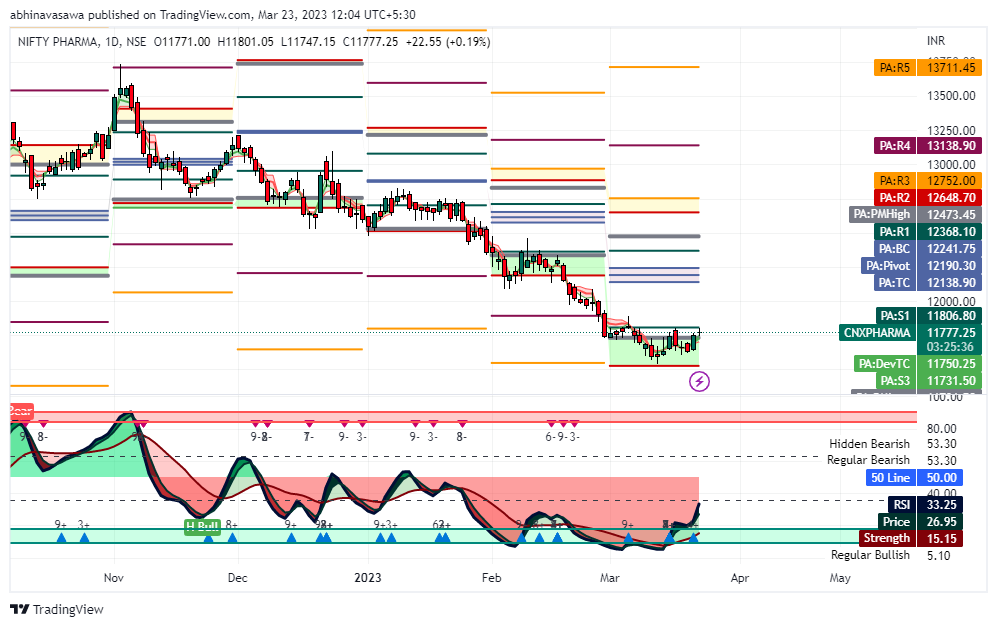Click the Regular Bearish indicator label
The image size is (997, 627).
(x=868, y=460)
